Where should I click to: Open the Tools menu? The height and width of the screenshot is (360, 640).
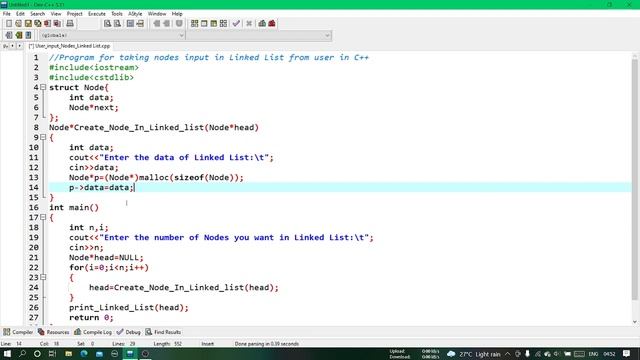[117, 14]
